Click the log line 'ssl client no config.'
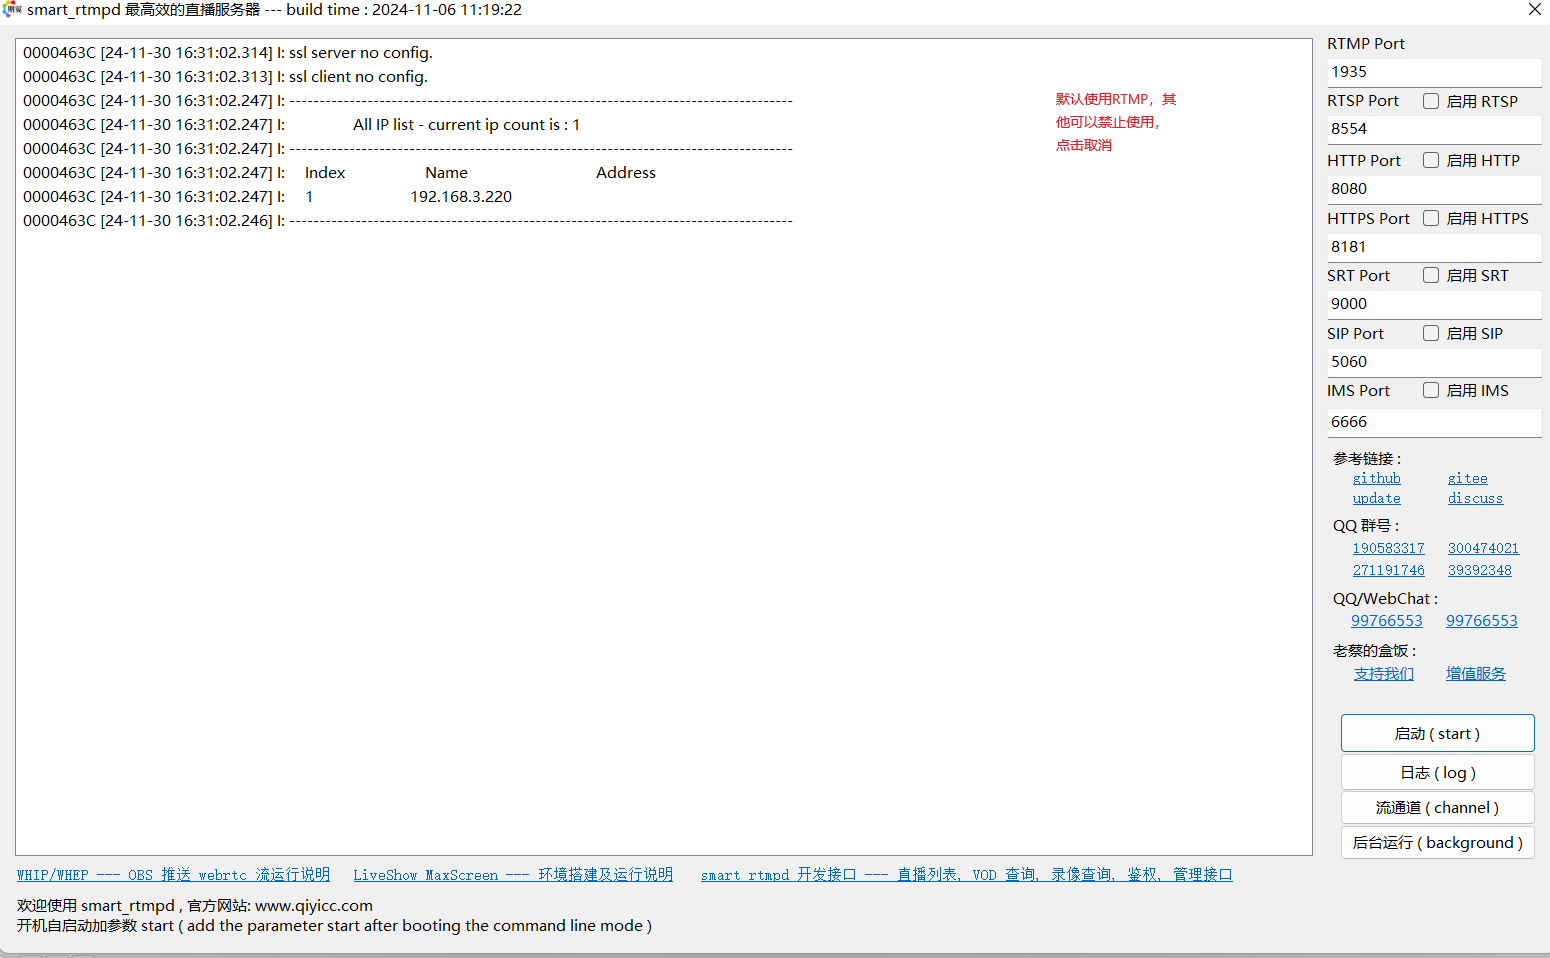Image resolution: width=1550 pixels, height=958 pixels. [225, 77]
